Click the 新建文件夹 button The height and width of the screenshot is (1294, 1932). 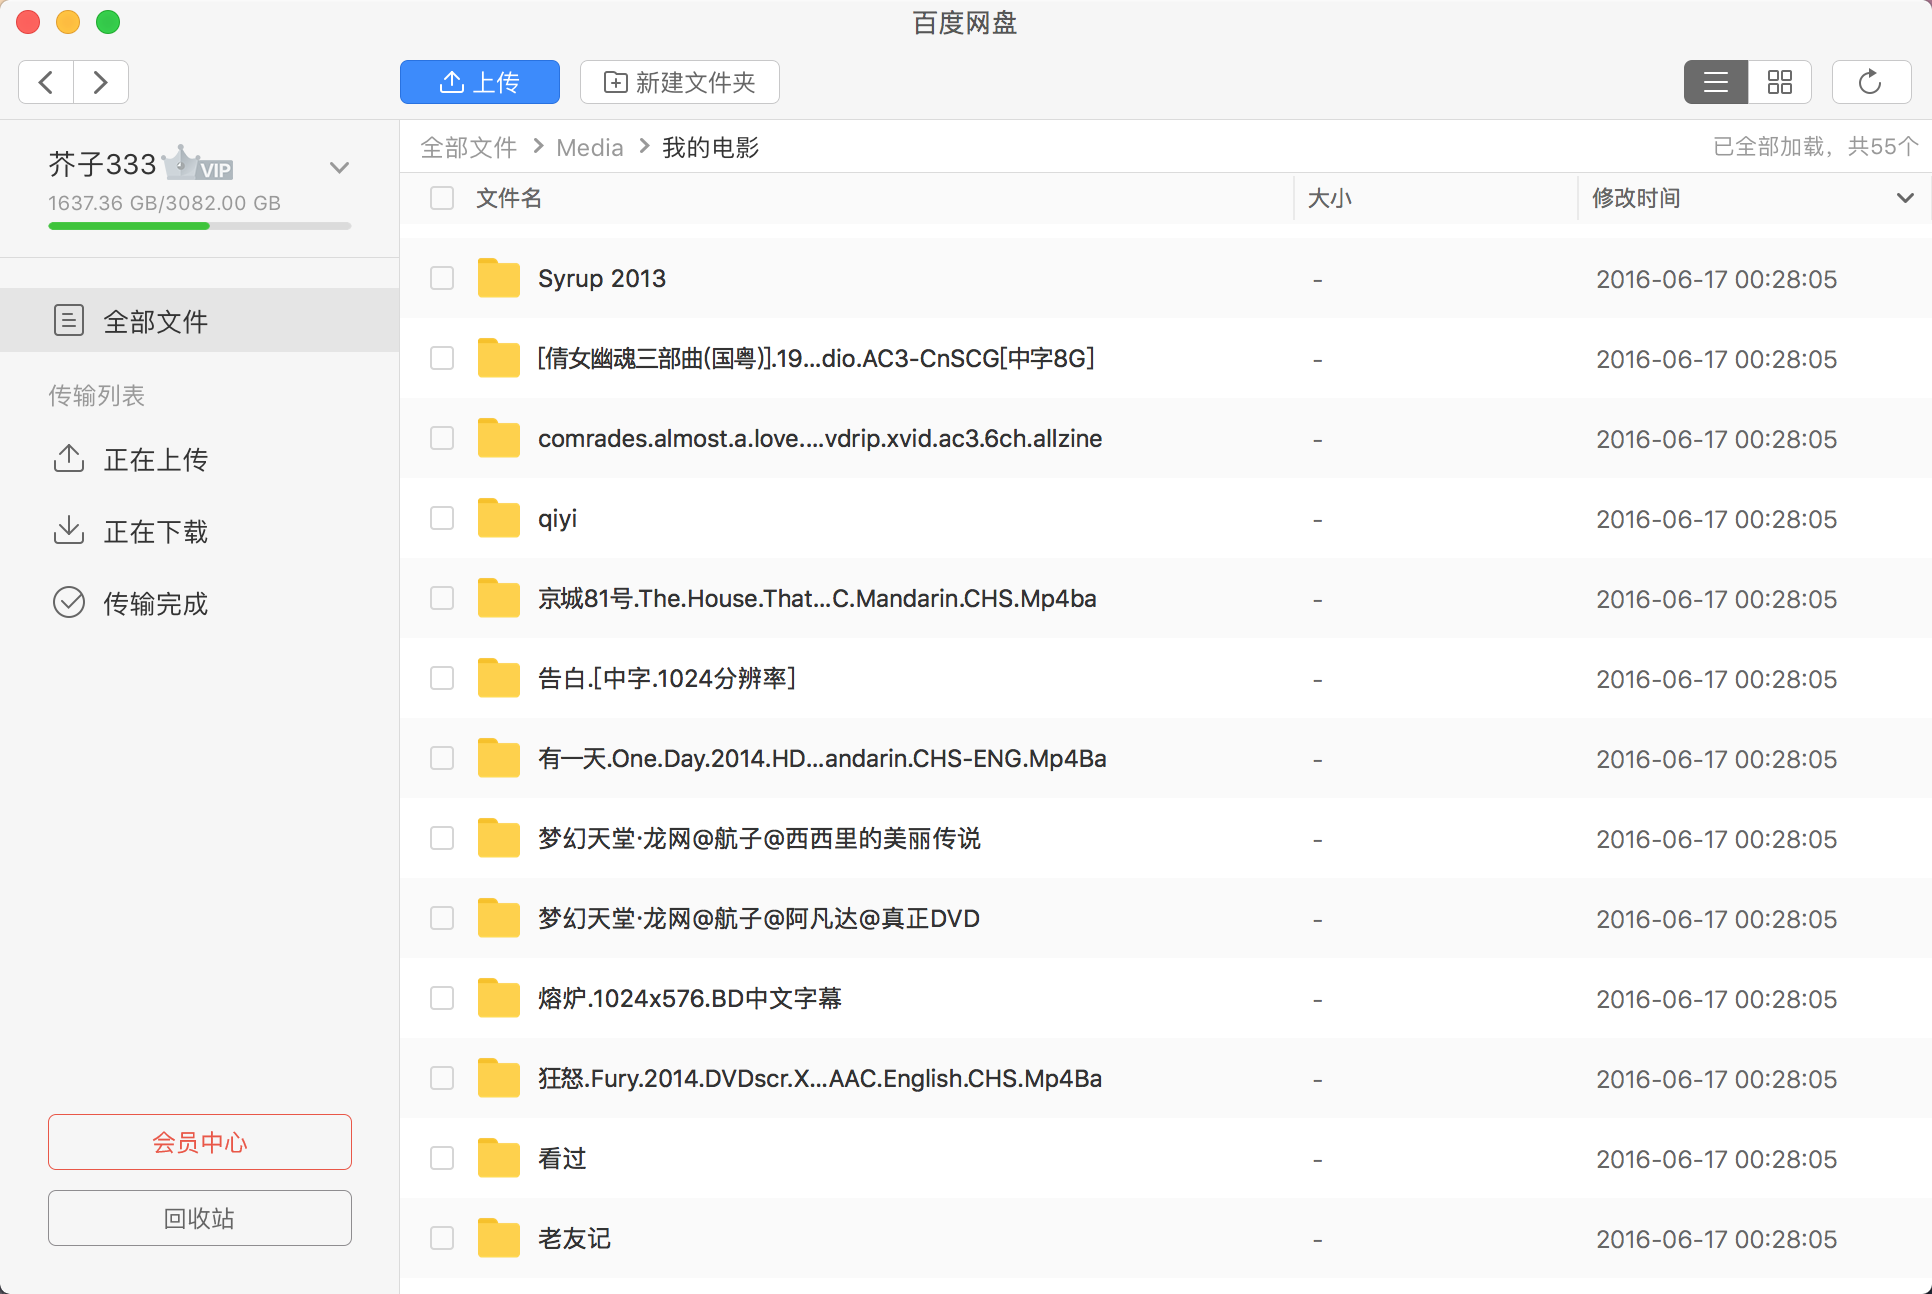coord(680,82)
